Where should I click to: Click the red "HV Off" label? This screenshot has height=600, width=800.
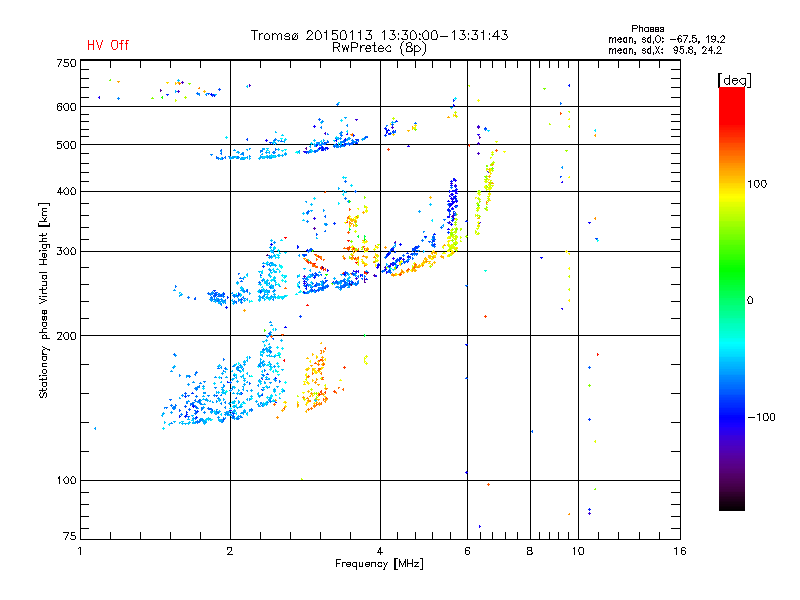click(x=108, y=45)
